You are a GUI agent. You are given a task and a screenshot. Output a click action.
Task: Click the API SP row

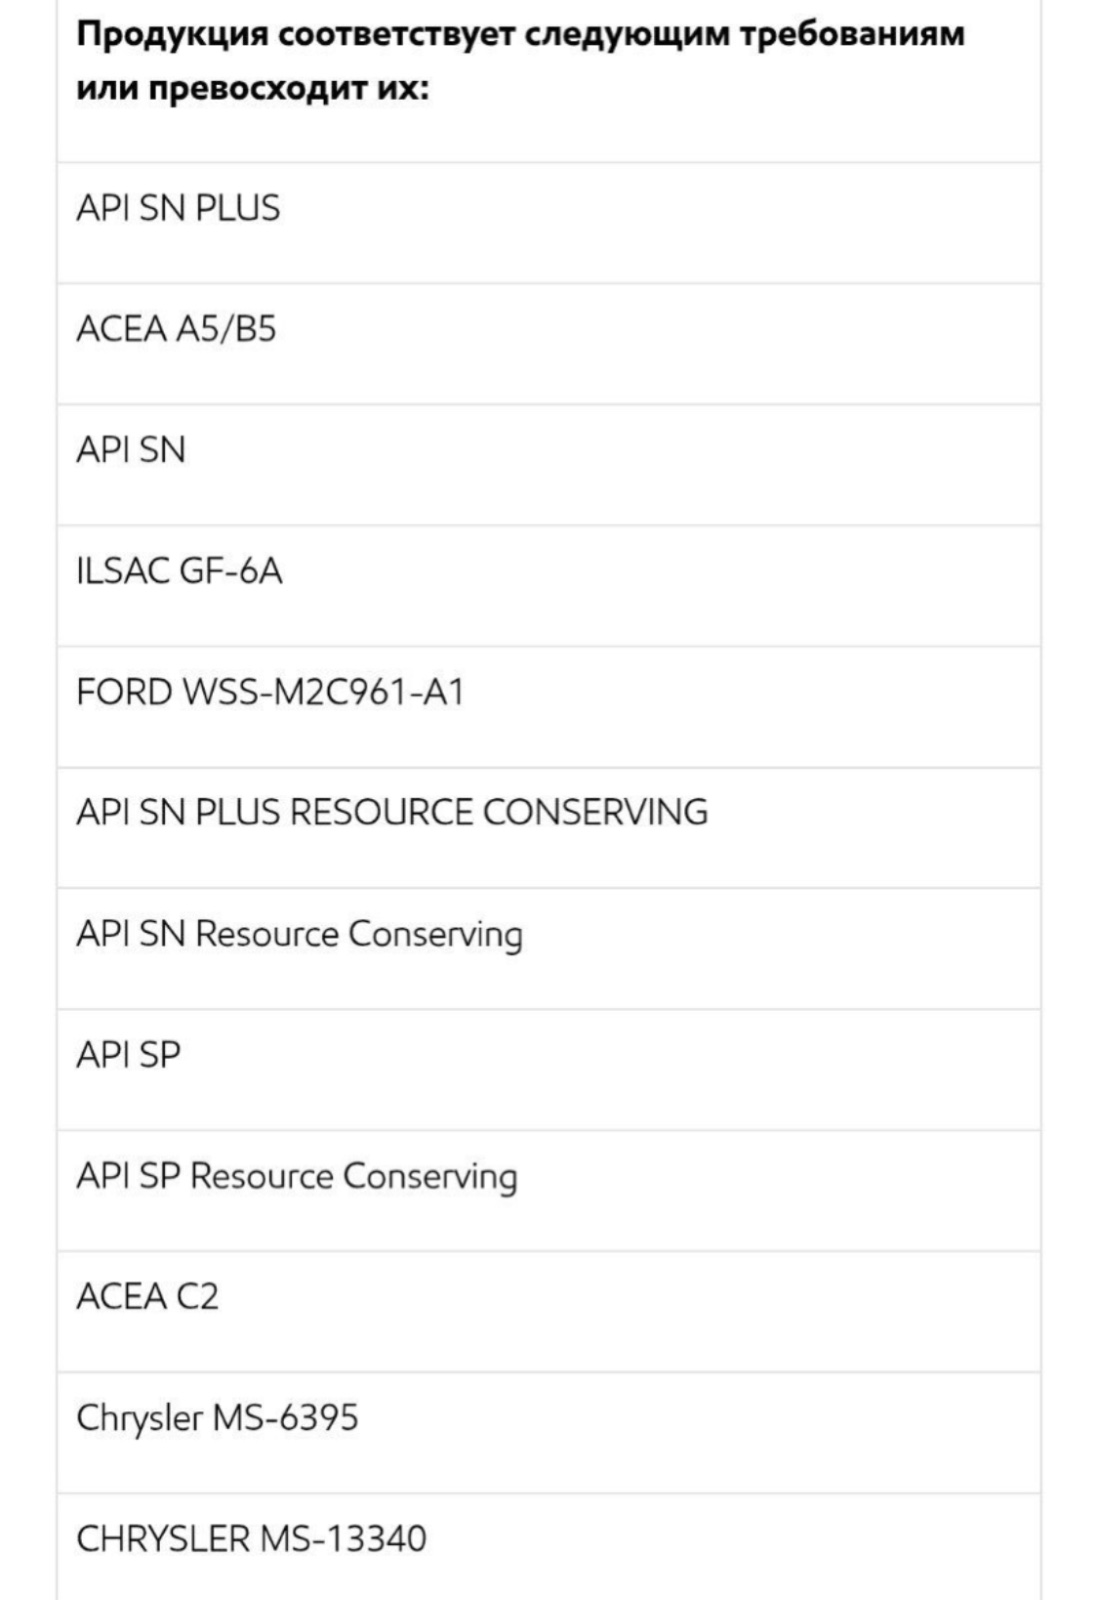tap(548, 1070)
